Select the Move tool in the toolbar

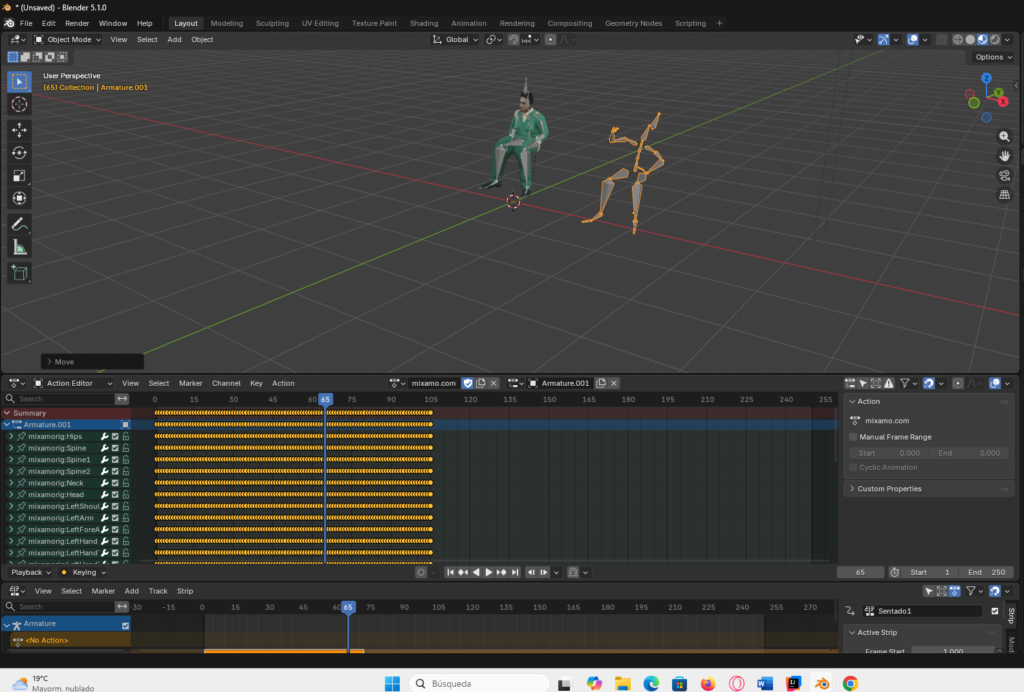[19, 129]
